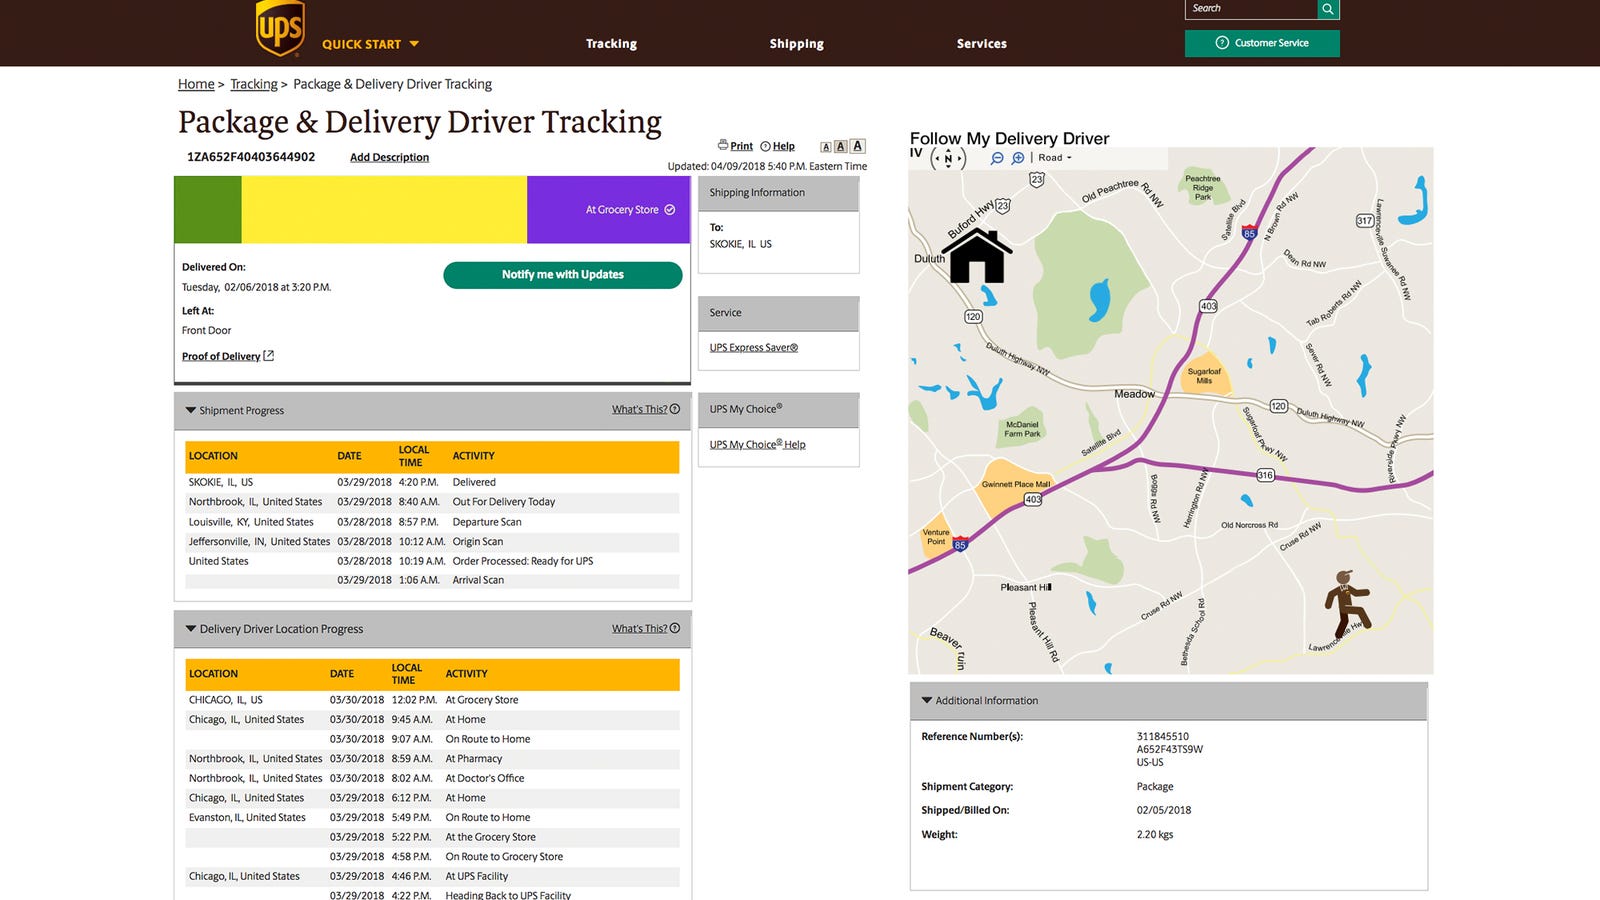This screenshot has width=1600, height=900.
Task: Click the question icon in Customer Service button
Action: (1222, 43)
